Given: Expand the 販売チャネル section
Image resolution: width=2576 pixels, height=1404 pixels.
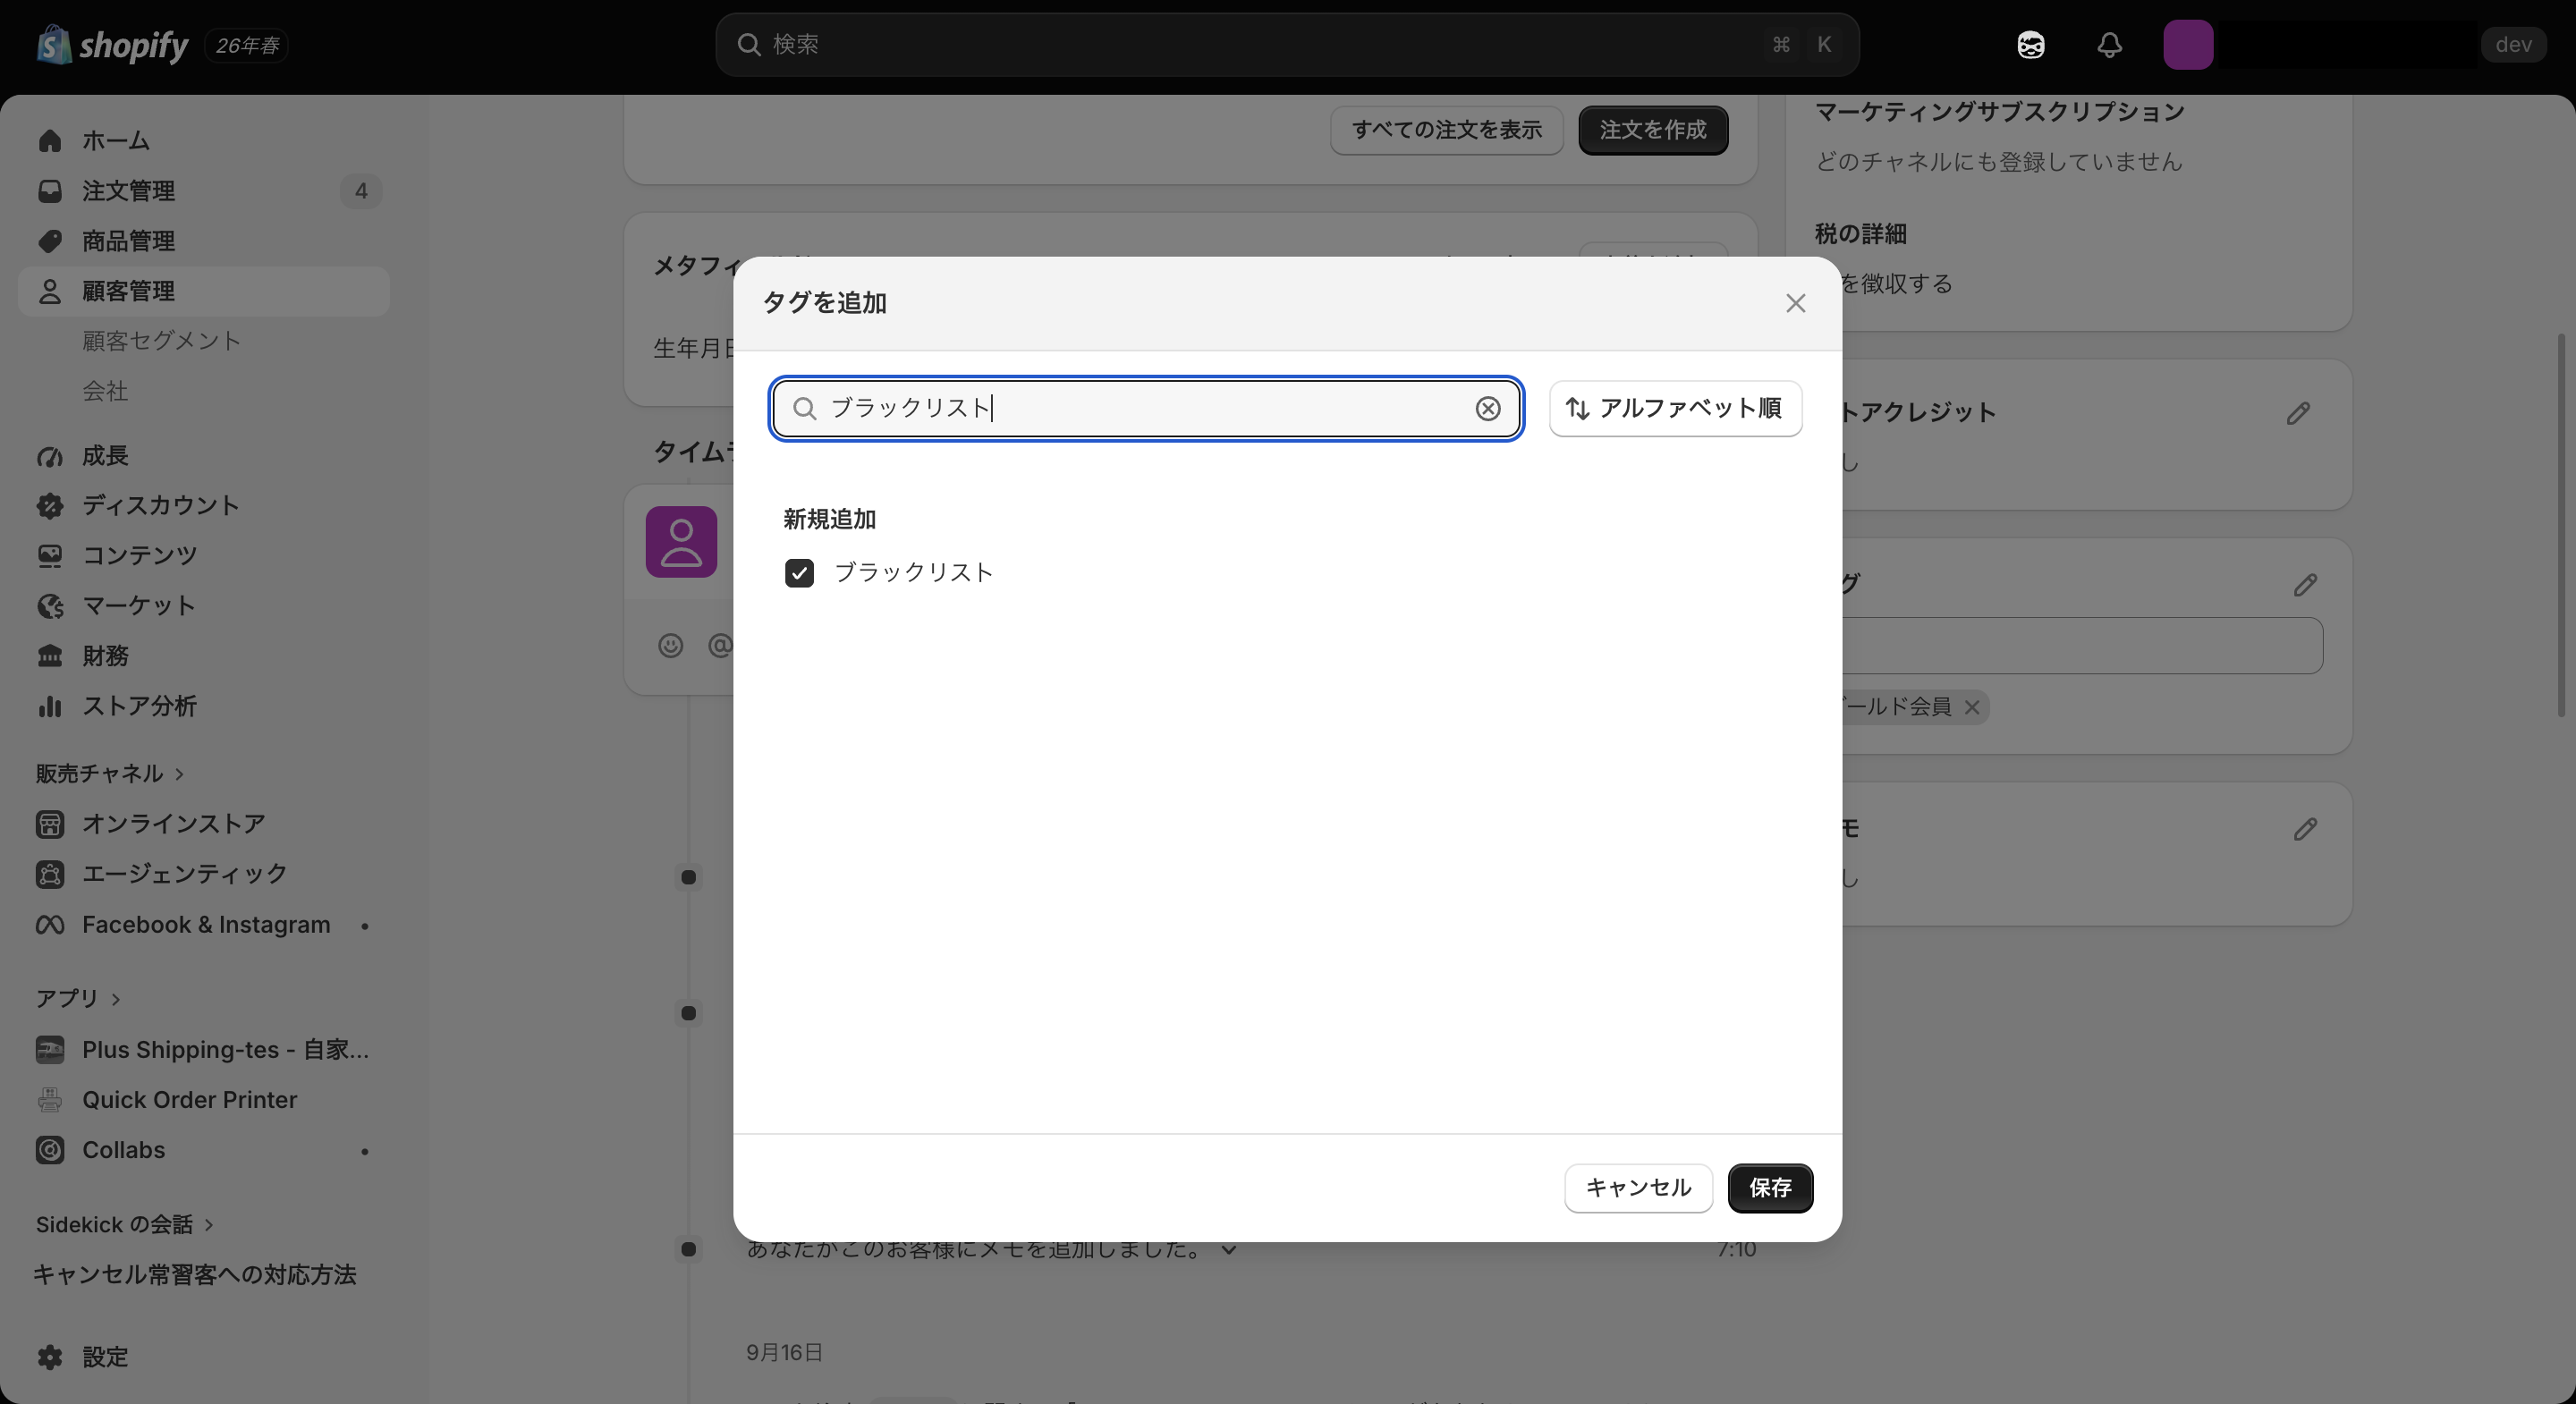Looking at the screenshot, I should (110, 774).
